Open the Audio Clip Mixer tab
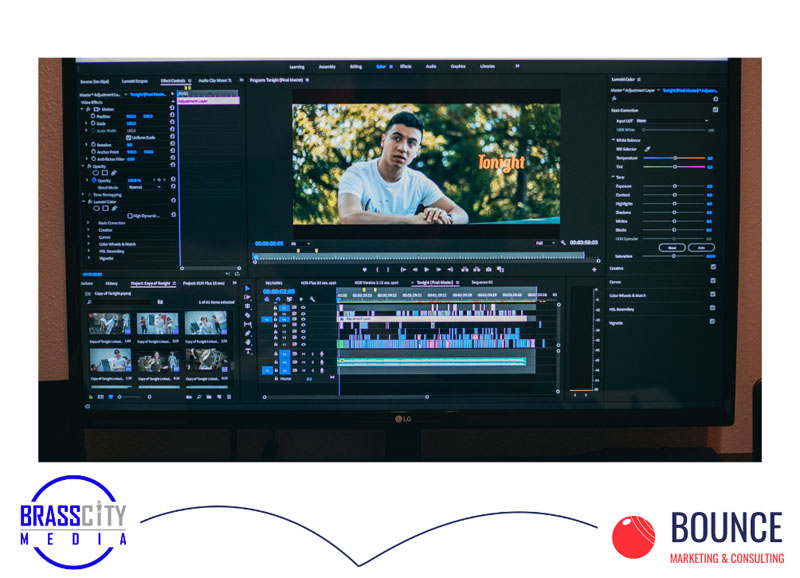The height and width of the screenshot is (578, 800). (215, 81)
